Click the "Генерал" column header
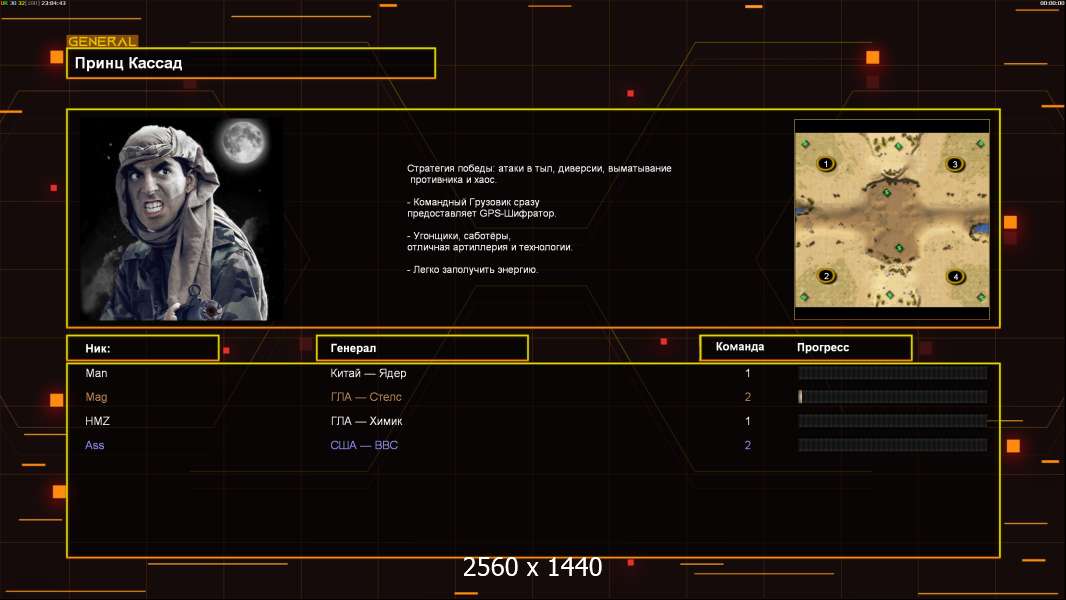Viewport: 1066px width, 600px height. pos(422,348)
